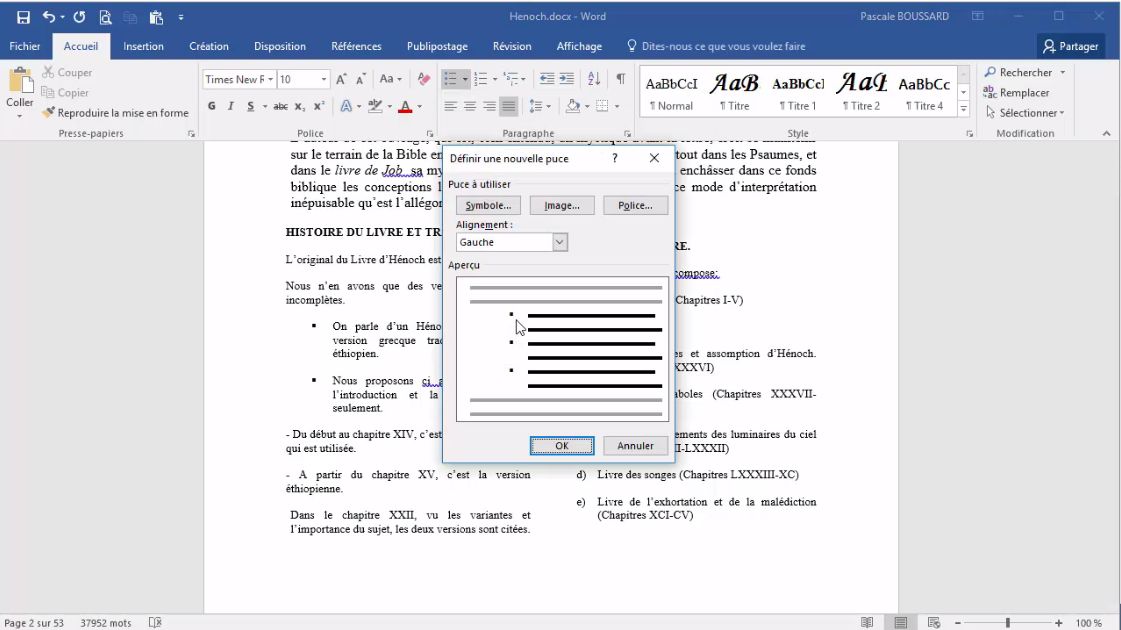
Task: Click the strikethrough (abc) icon
Action: click(x=283, y=104)
